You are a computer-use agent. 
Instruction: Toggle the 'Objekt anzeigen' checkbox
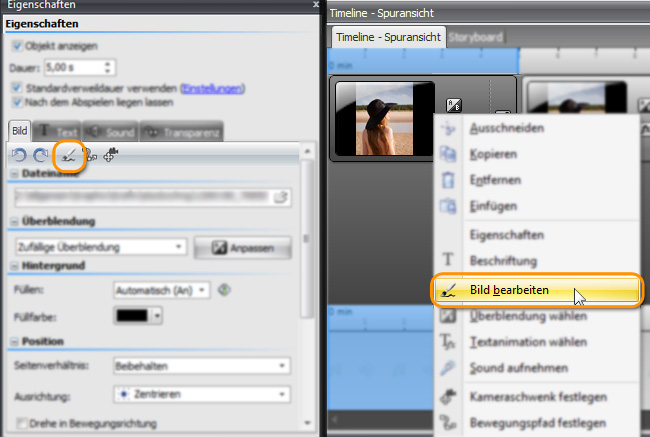17,45
